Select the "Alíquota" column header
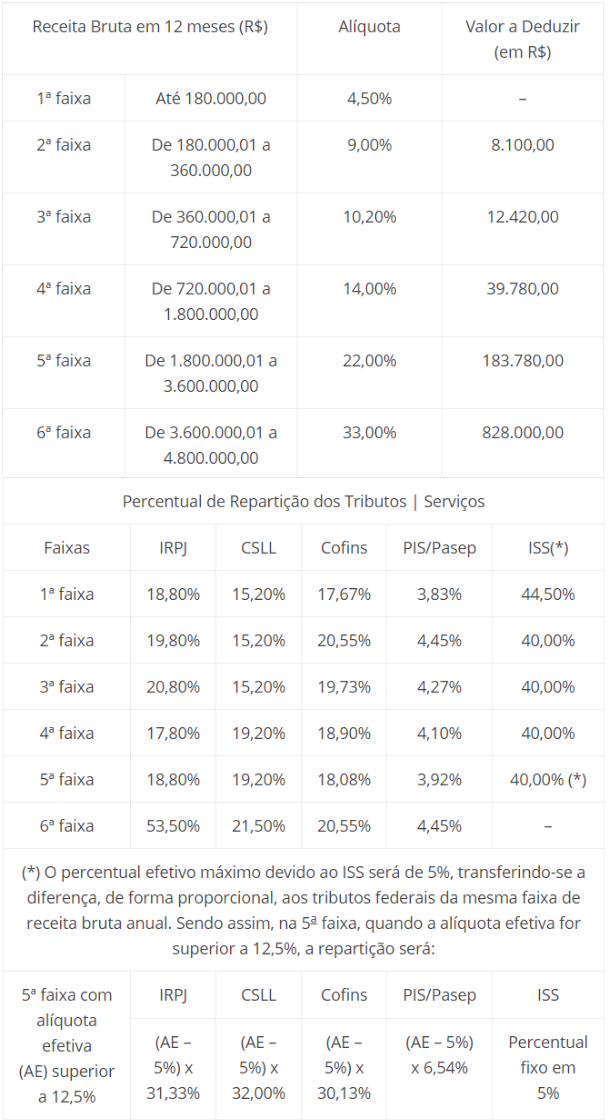 [x=369, y=27]
